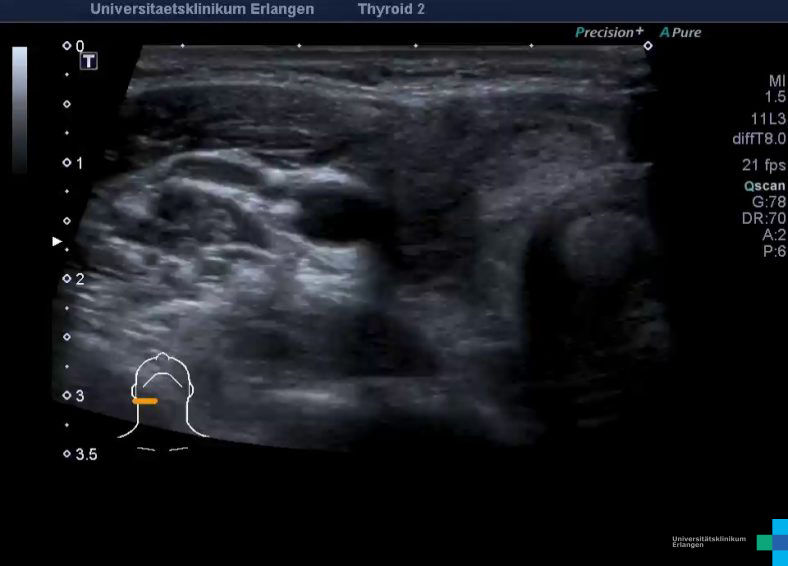
Task: Click the Precision+ imaging indicator
Action: click(609, 32)
